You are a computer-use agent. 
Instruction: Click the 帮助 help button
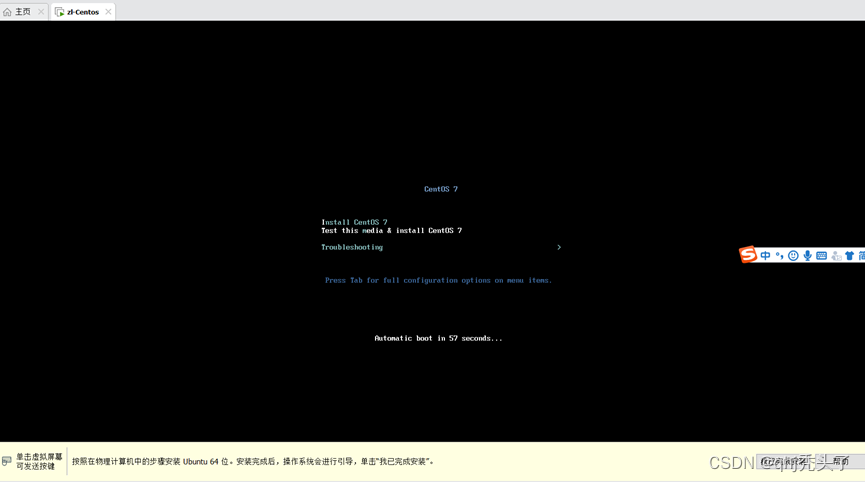(841, 462)
